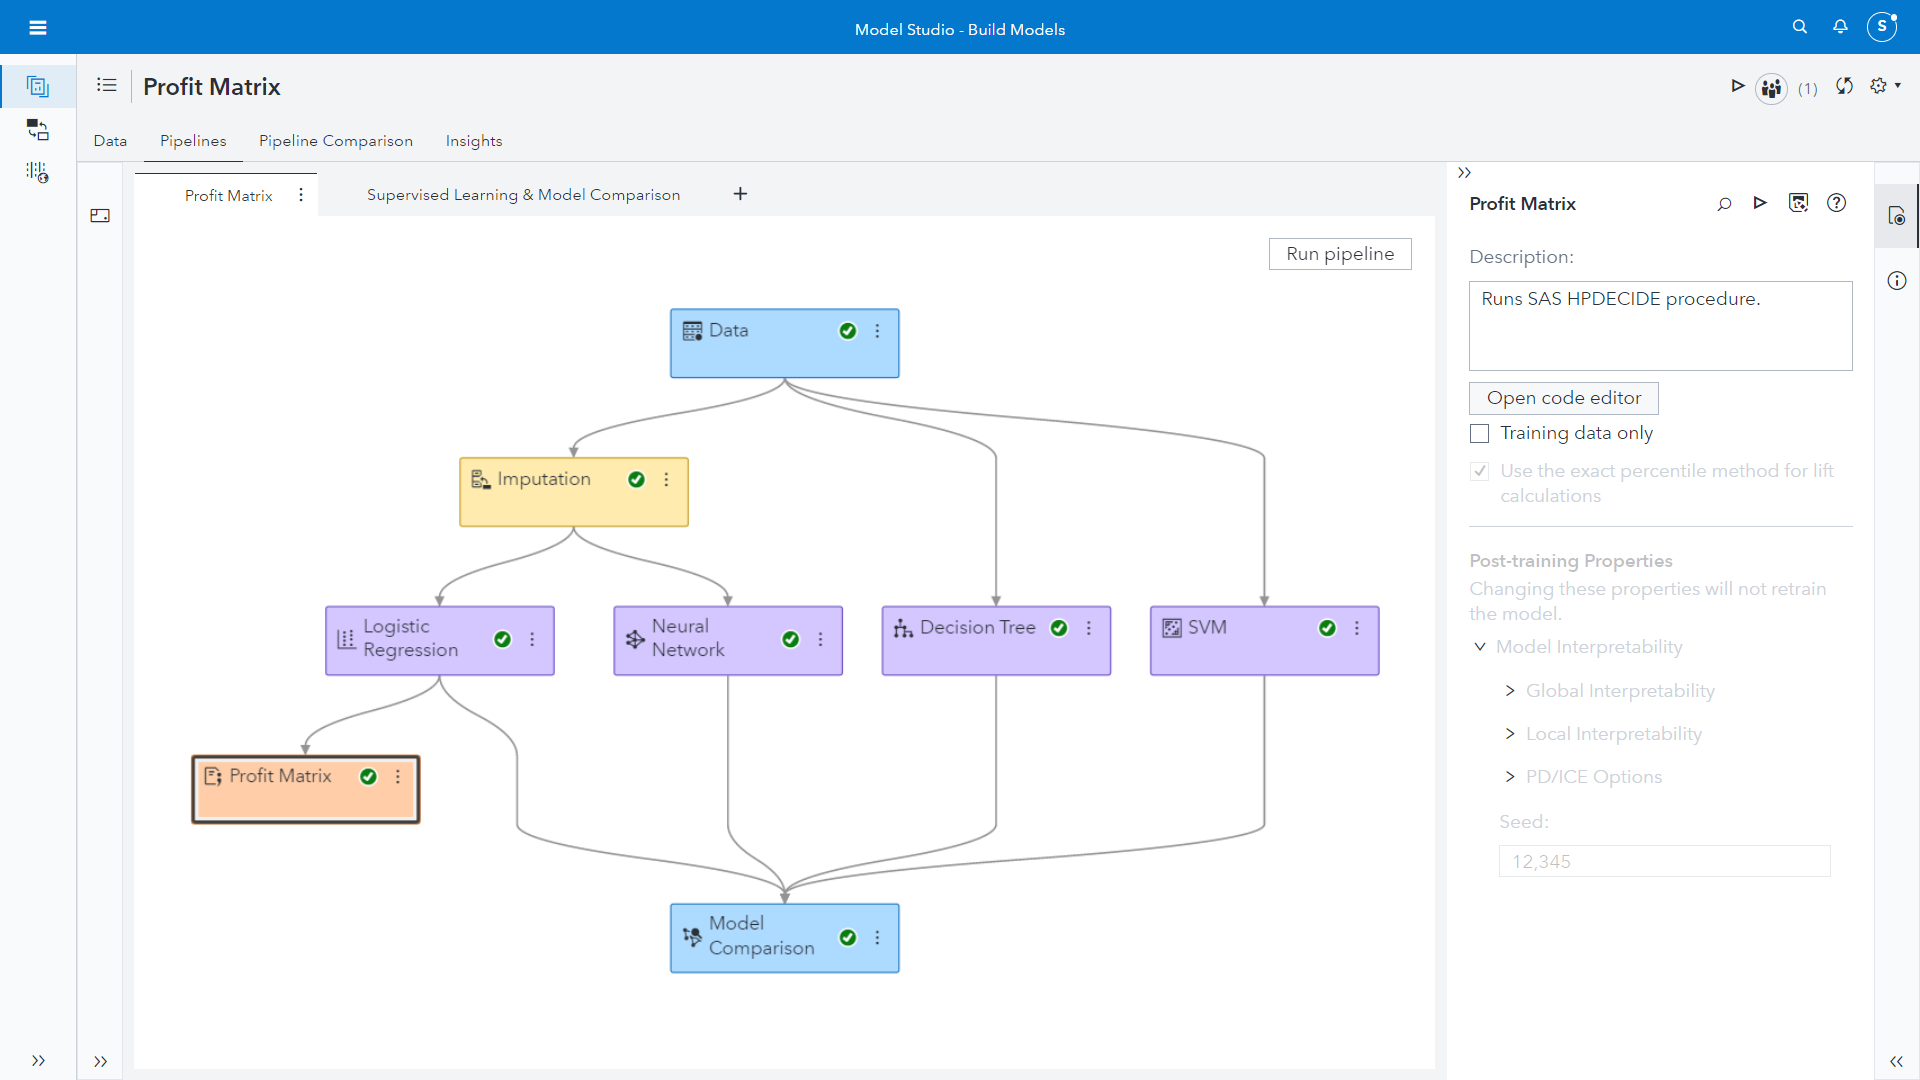Click the Run pipeline button

coord(1340,254)
